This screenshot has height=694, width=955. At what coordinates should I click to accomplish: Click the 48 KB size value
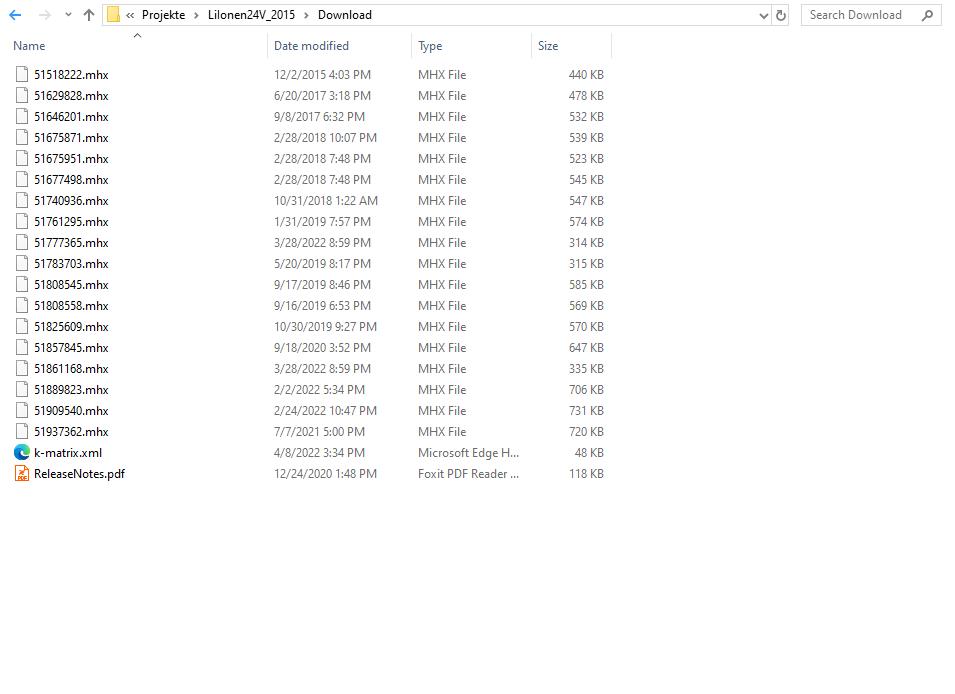(589, 453)
